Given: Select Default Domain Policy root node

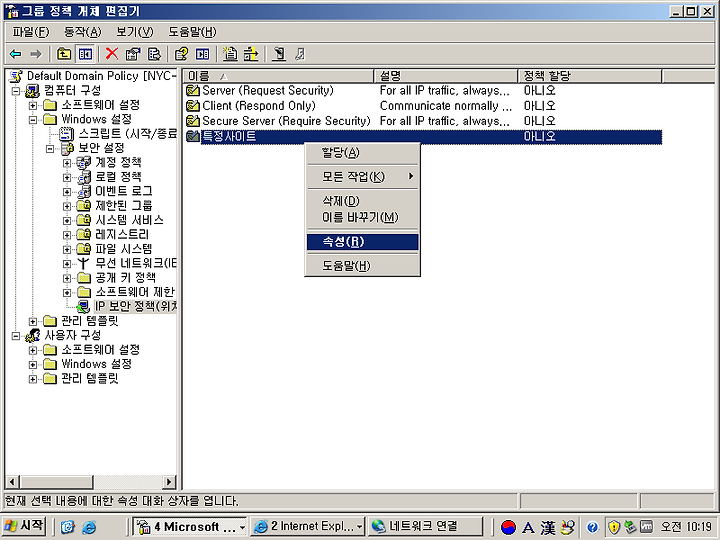Looking at the screenshot, I should (x=101, y=76).
